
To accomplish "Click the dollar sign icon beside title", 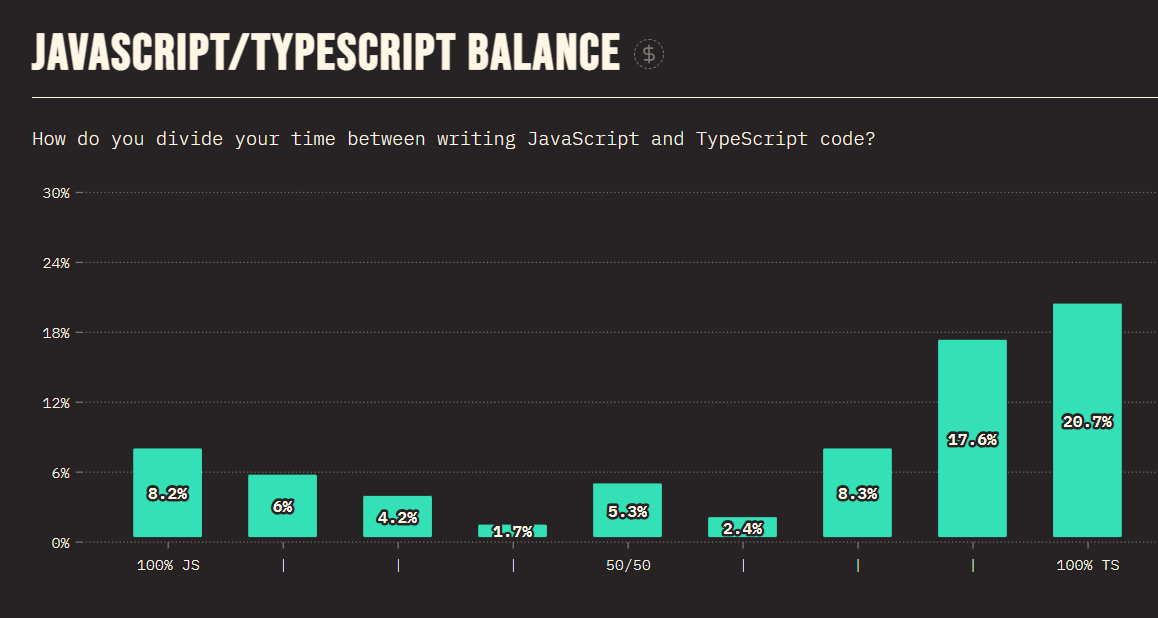I will pos(649,54).
